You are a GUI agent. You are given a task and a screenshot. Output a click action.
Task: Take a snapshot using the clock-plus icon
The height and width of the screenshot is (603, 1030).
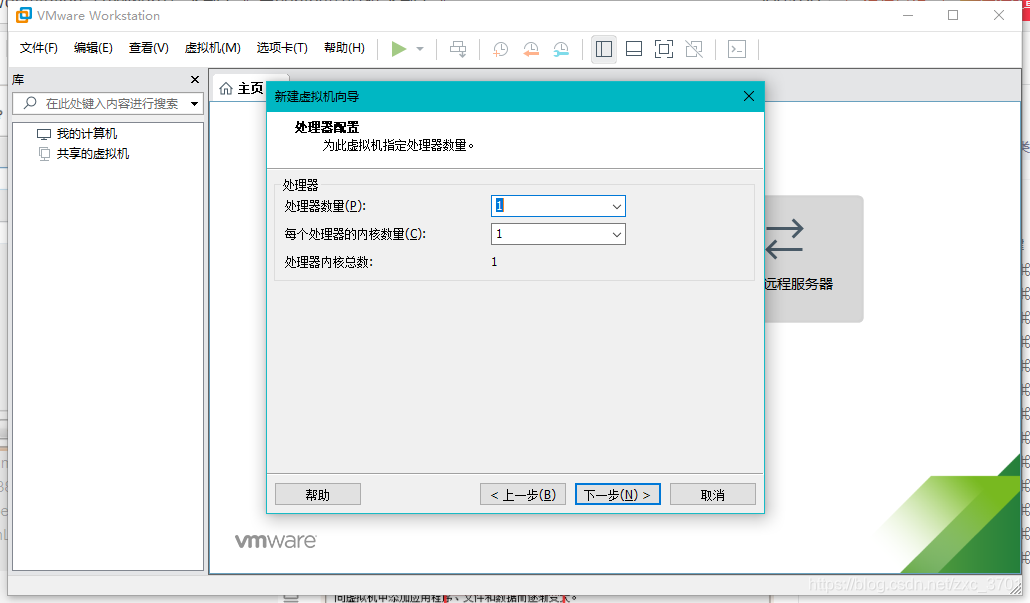coord(500,49)
